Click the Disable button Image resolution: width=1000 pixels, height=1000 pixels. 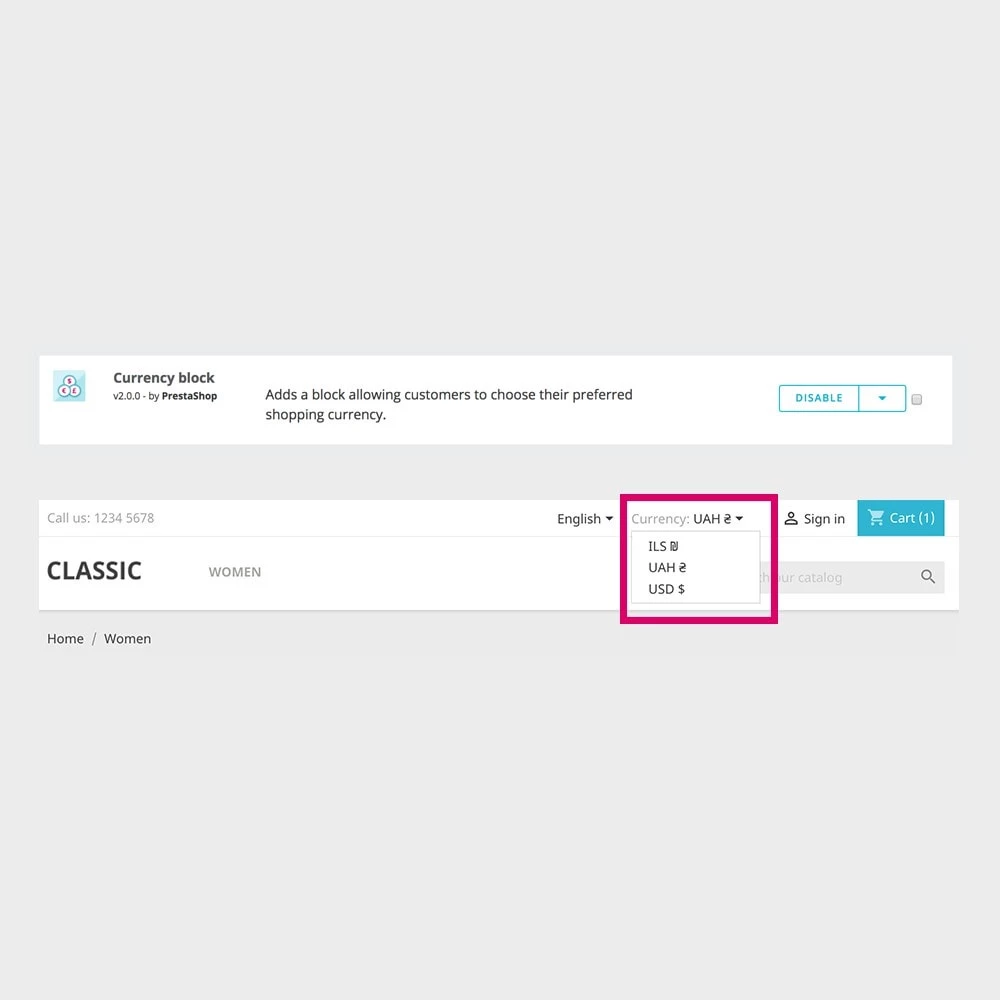[819, 398]
